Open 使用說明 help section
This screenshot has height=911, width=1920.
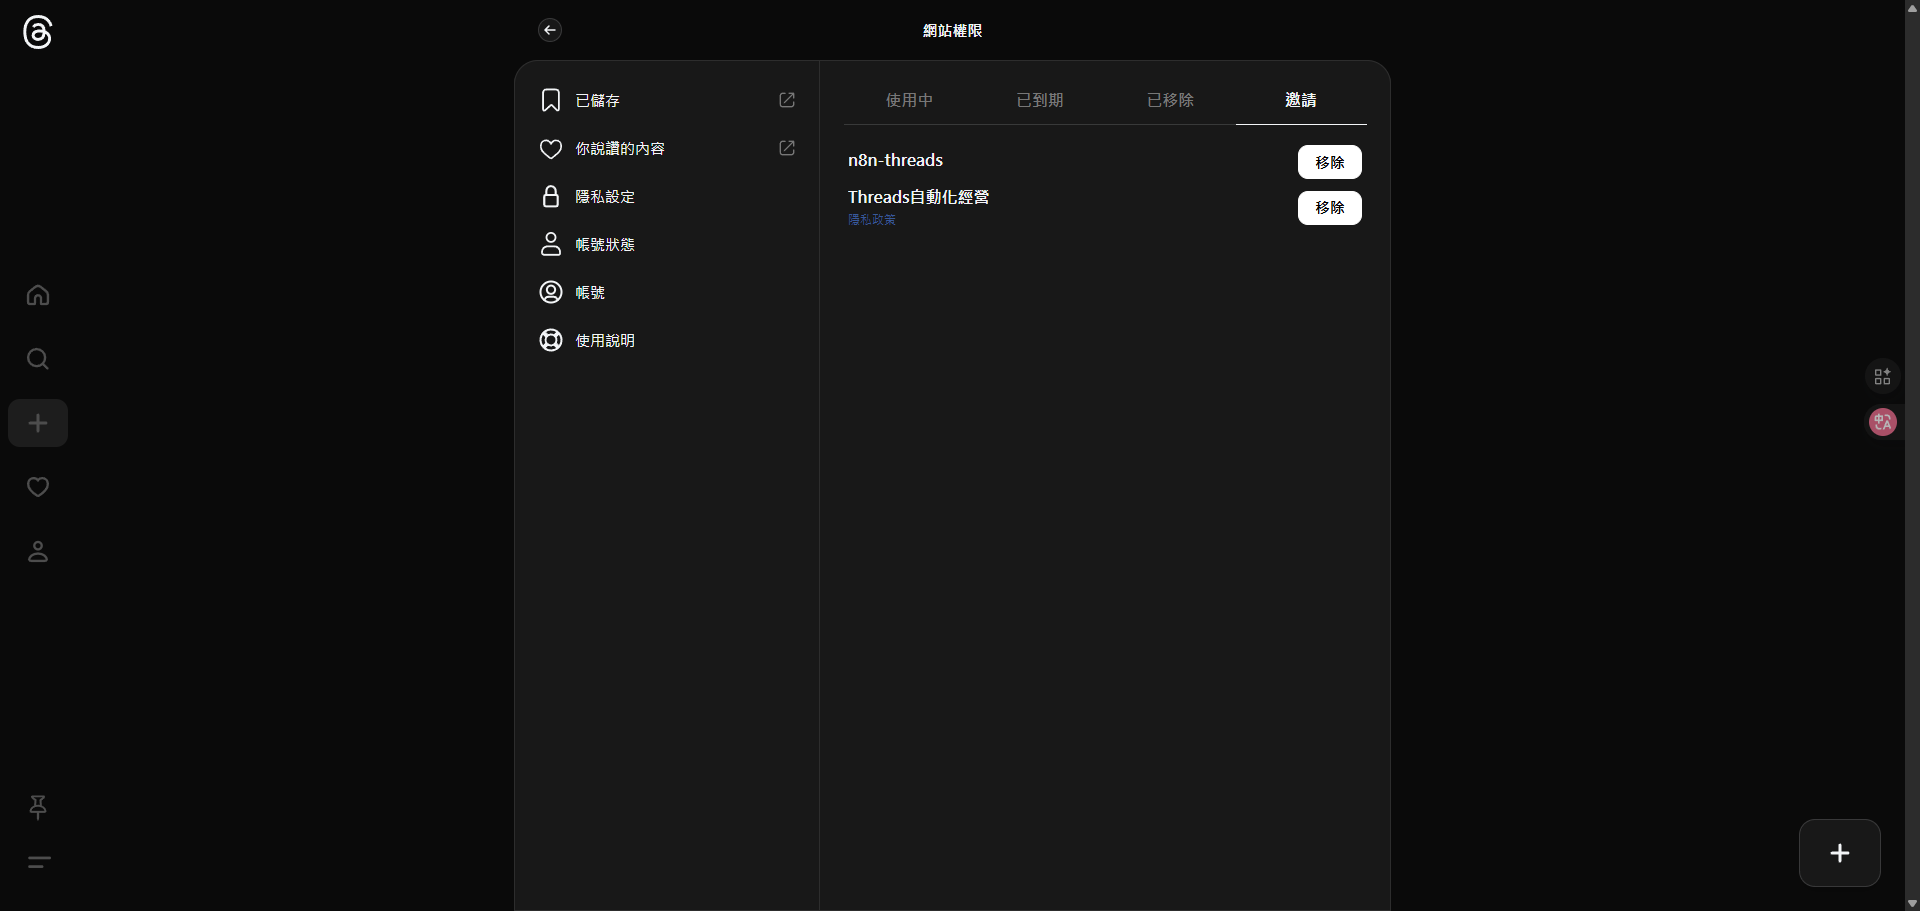pyautogui.click(x=604, y=340)
